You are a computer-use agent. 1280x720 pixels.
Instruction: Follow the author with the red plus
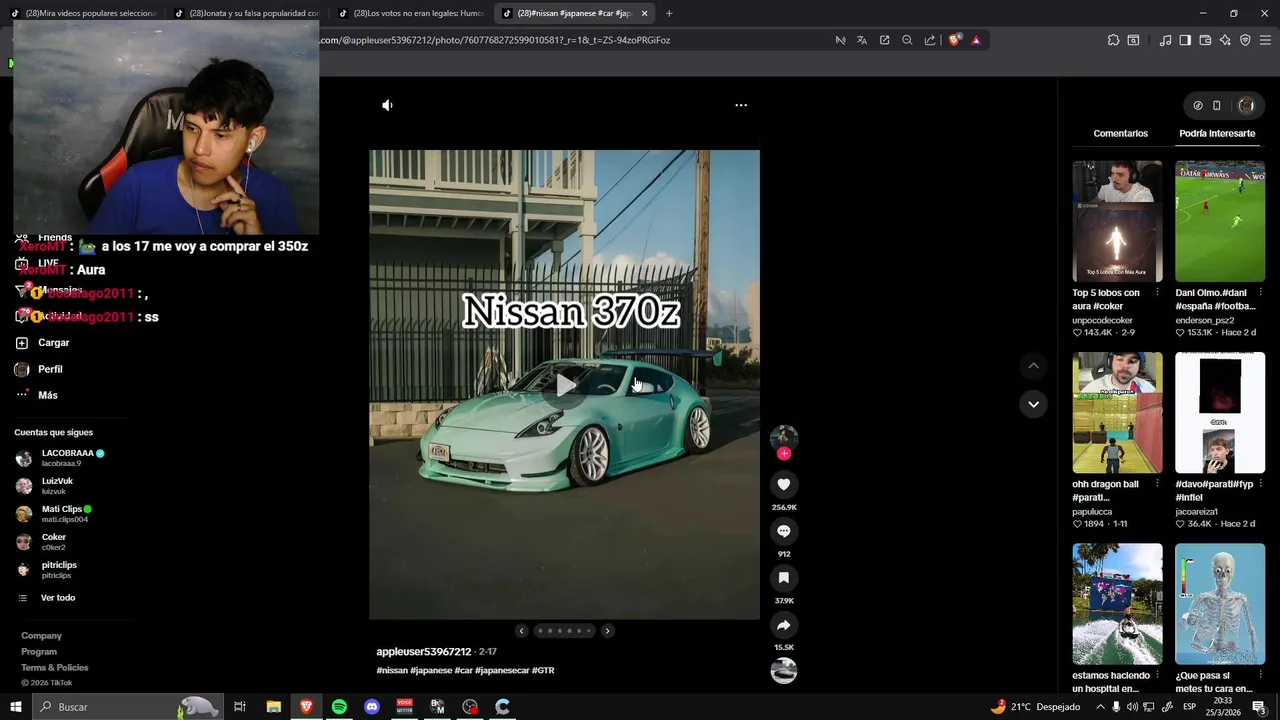pos(784,454)
